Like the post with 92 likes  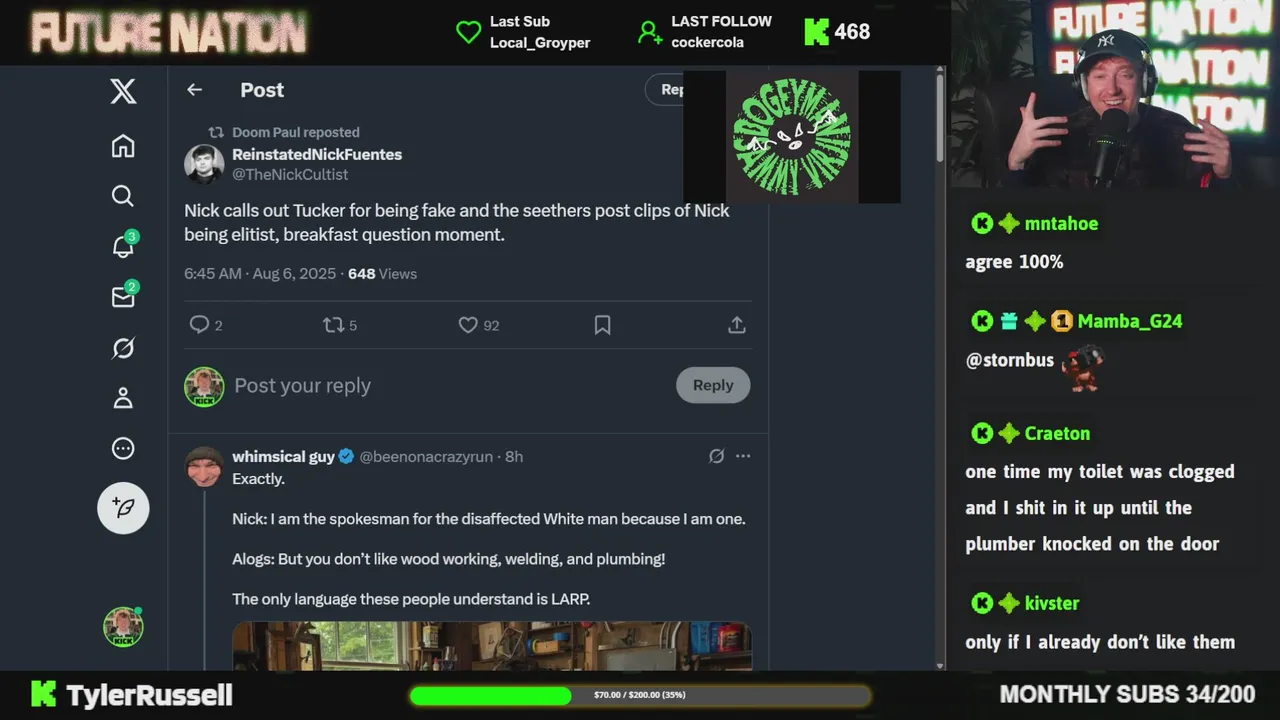point(478,325)
